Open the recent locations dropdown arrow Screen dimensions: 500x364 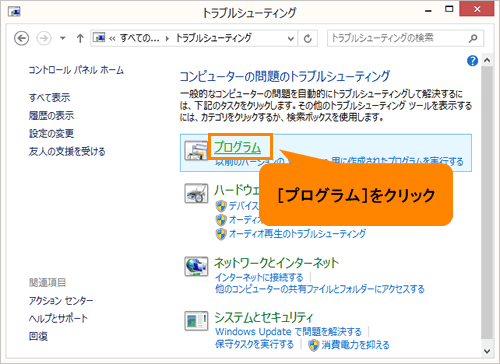tap(62, 38)
